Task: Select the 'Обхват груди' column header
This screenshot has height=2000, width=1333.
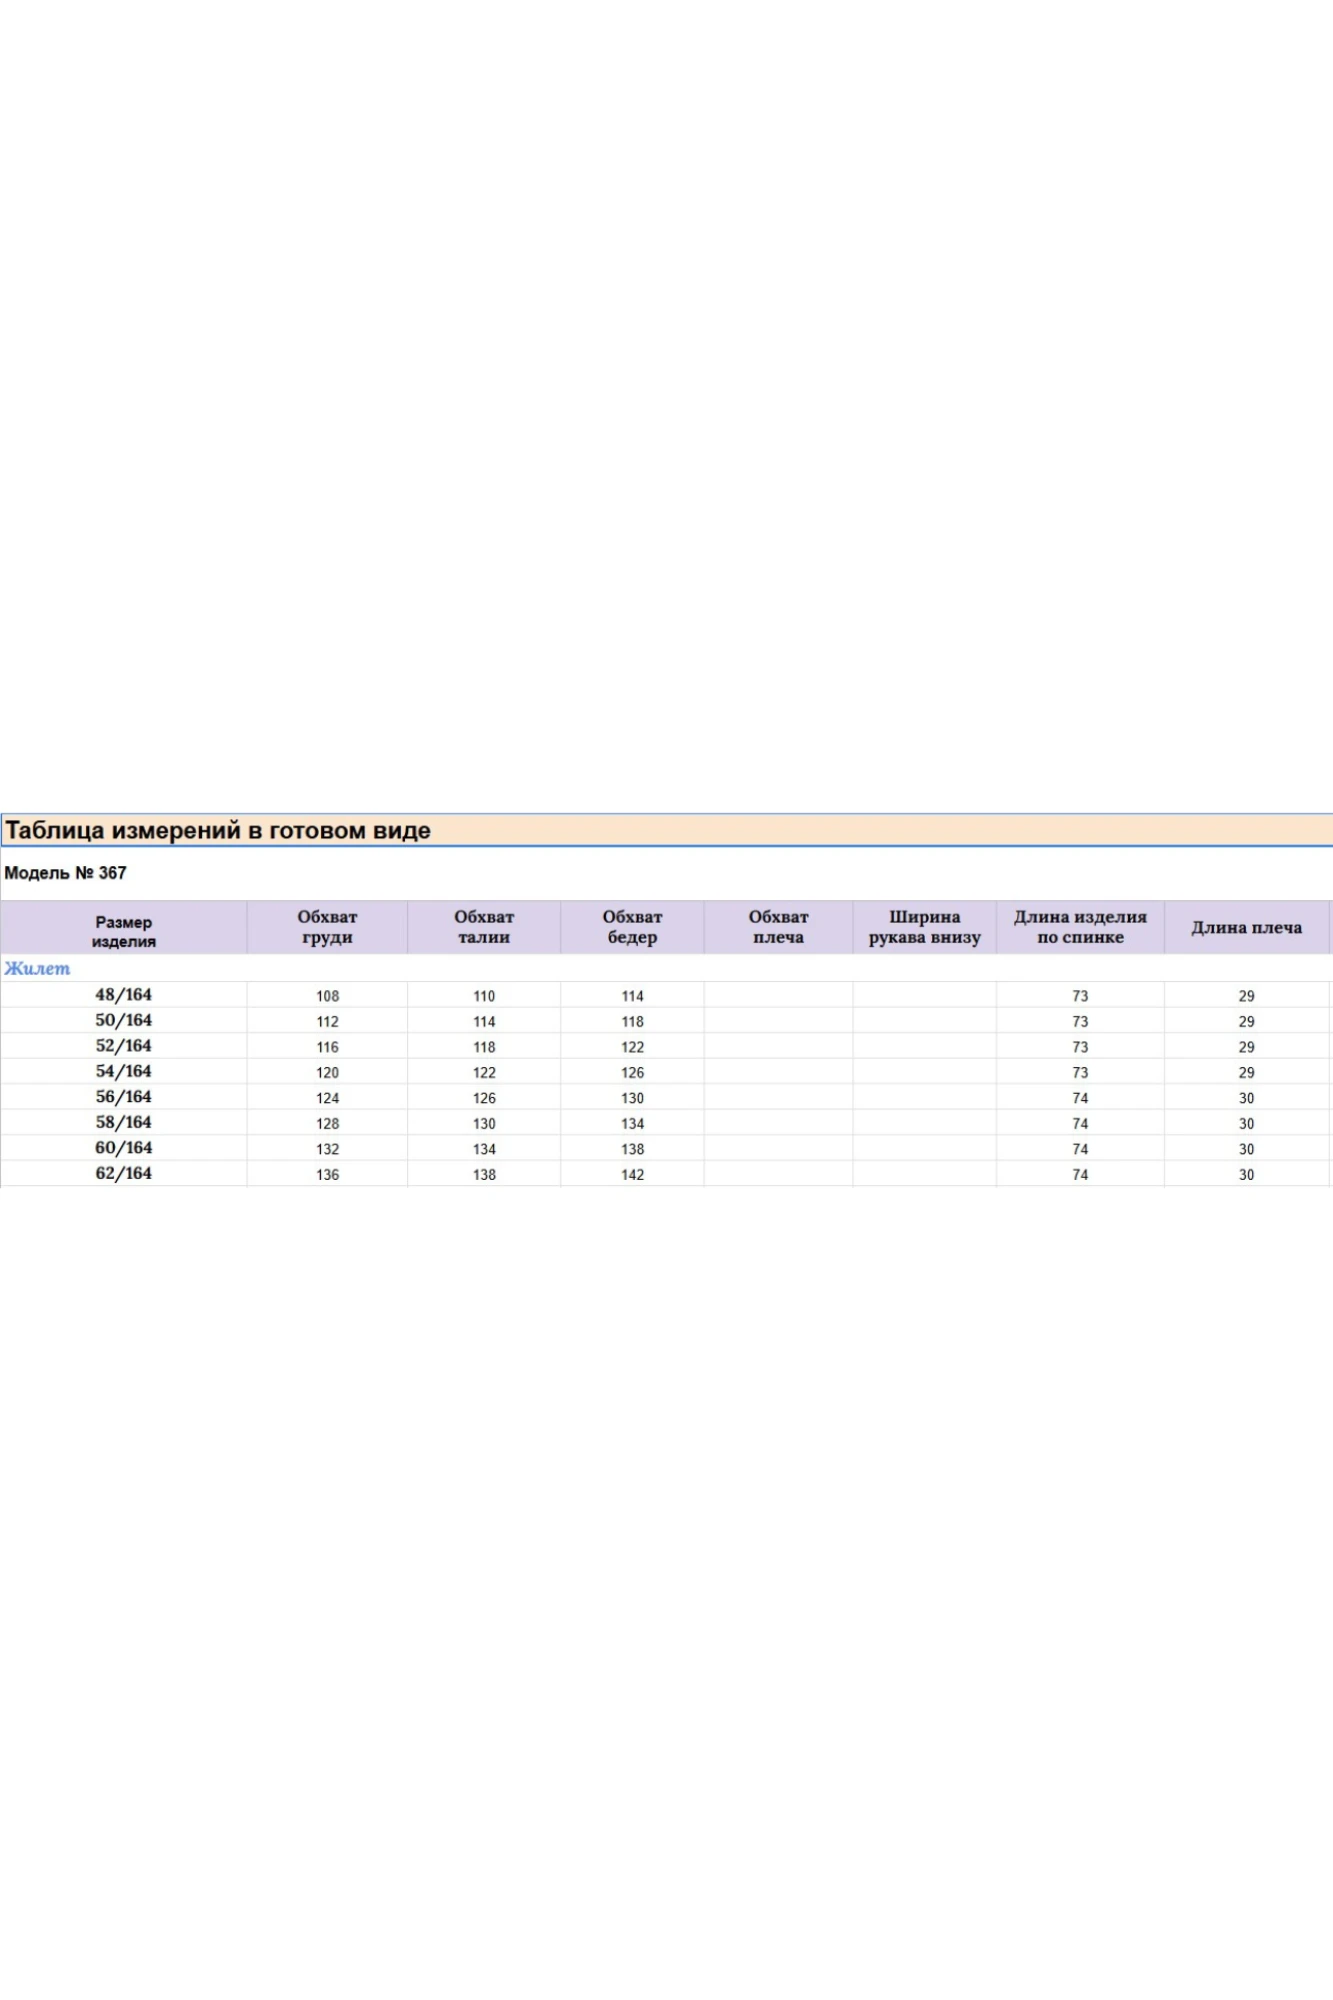Action: pyautogui.click(x=327, y=927)
